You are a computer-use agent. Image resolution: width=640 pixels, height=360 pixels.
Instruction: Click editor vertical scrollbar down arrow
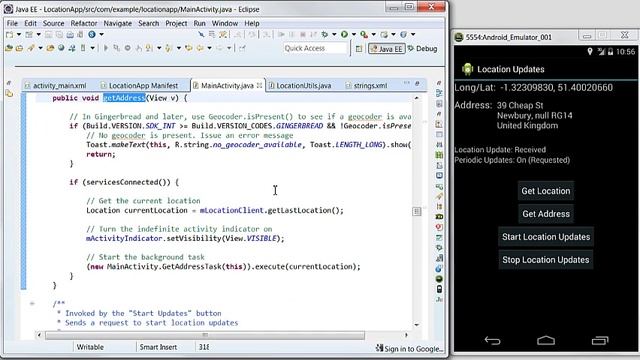[x=416, y=325]
